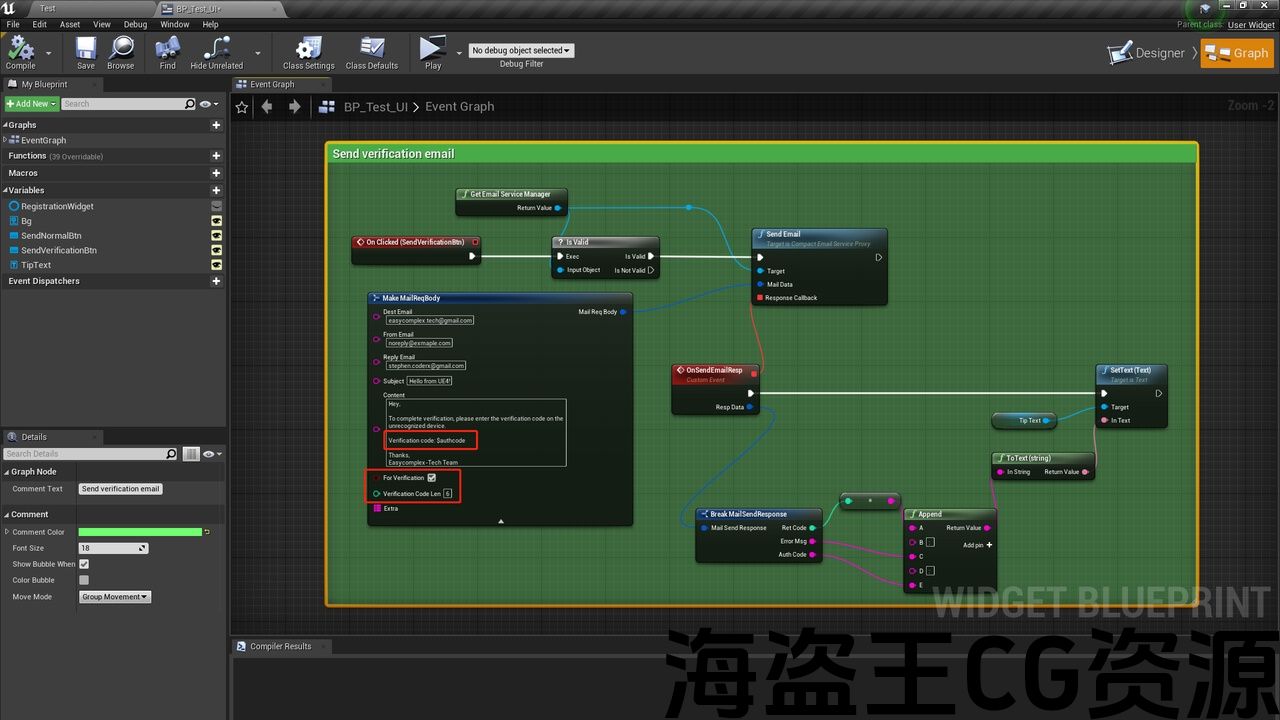Click the Compile toolbar icon
The image size is (1280, 720).
pyautogui.click(x=20, y=50)
